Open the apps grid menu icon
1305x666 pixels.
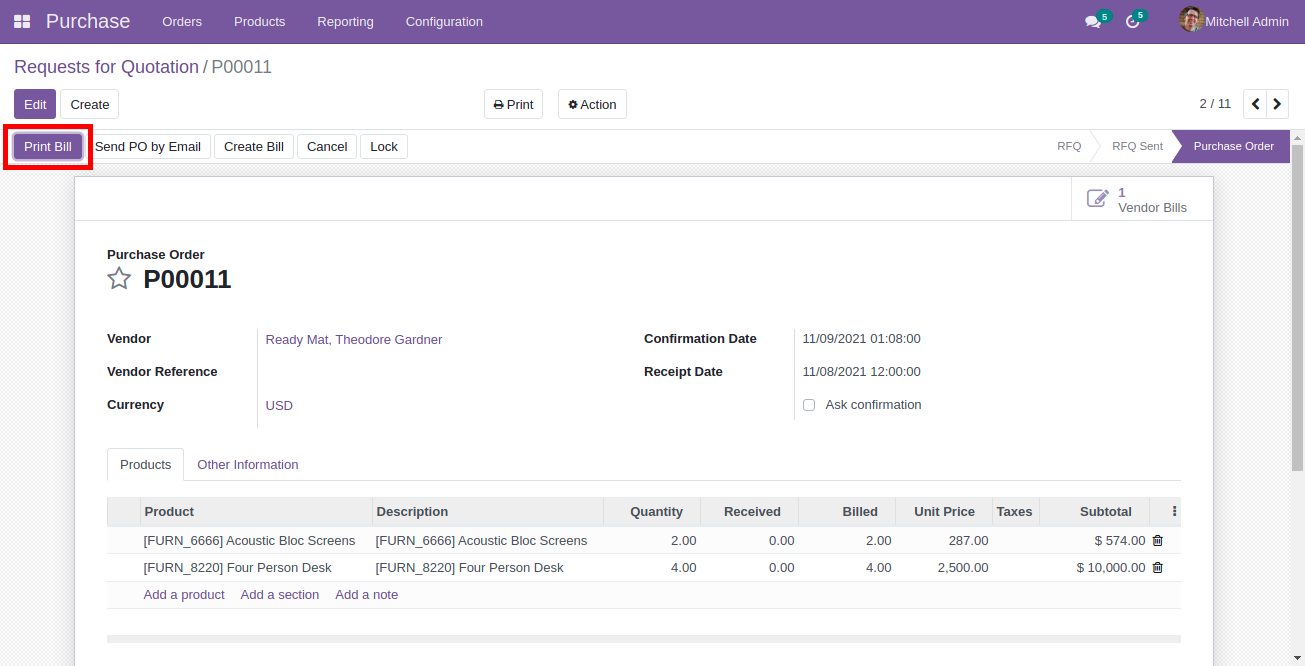[x=22, y=21]
